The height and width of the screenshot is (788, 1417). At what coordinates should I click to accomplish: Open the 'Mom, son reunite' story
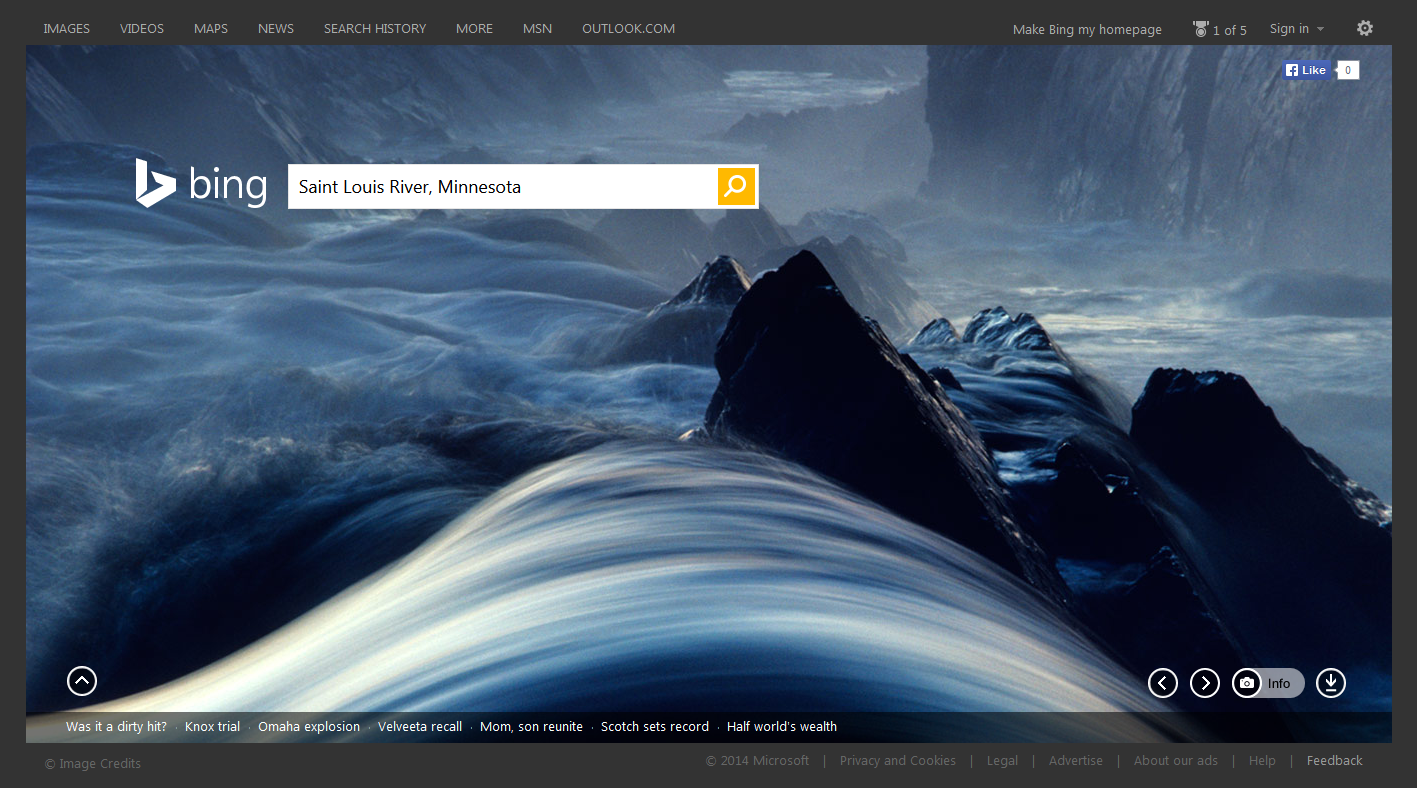pos(531,727)
